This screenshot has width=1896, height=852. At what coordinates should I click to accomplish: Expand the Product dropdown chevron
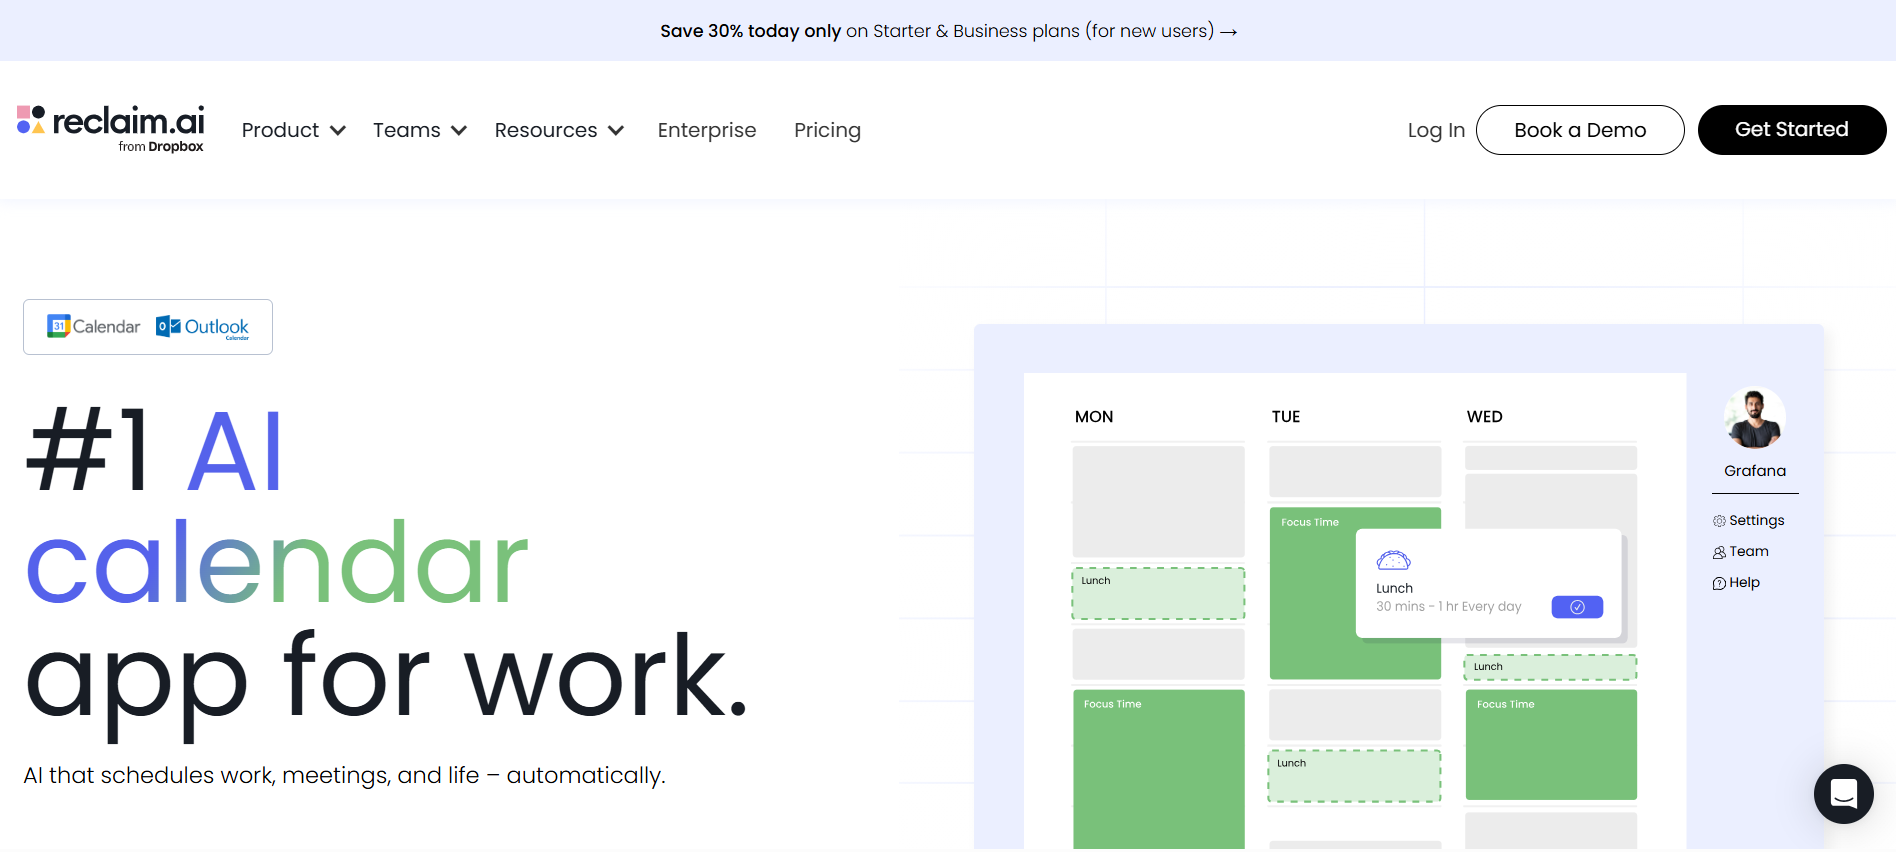[338, 131]
